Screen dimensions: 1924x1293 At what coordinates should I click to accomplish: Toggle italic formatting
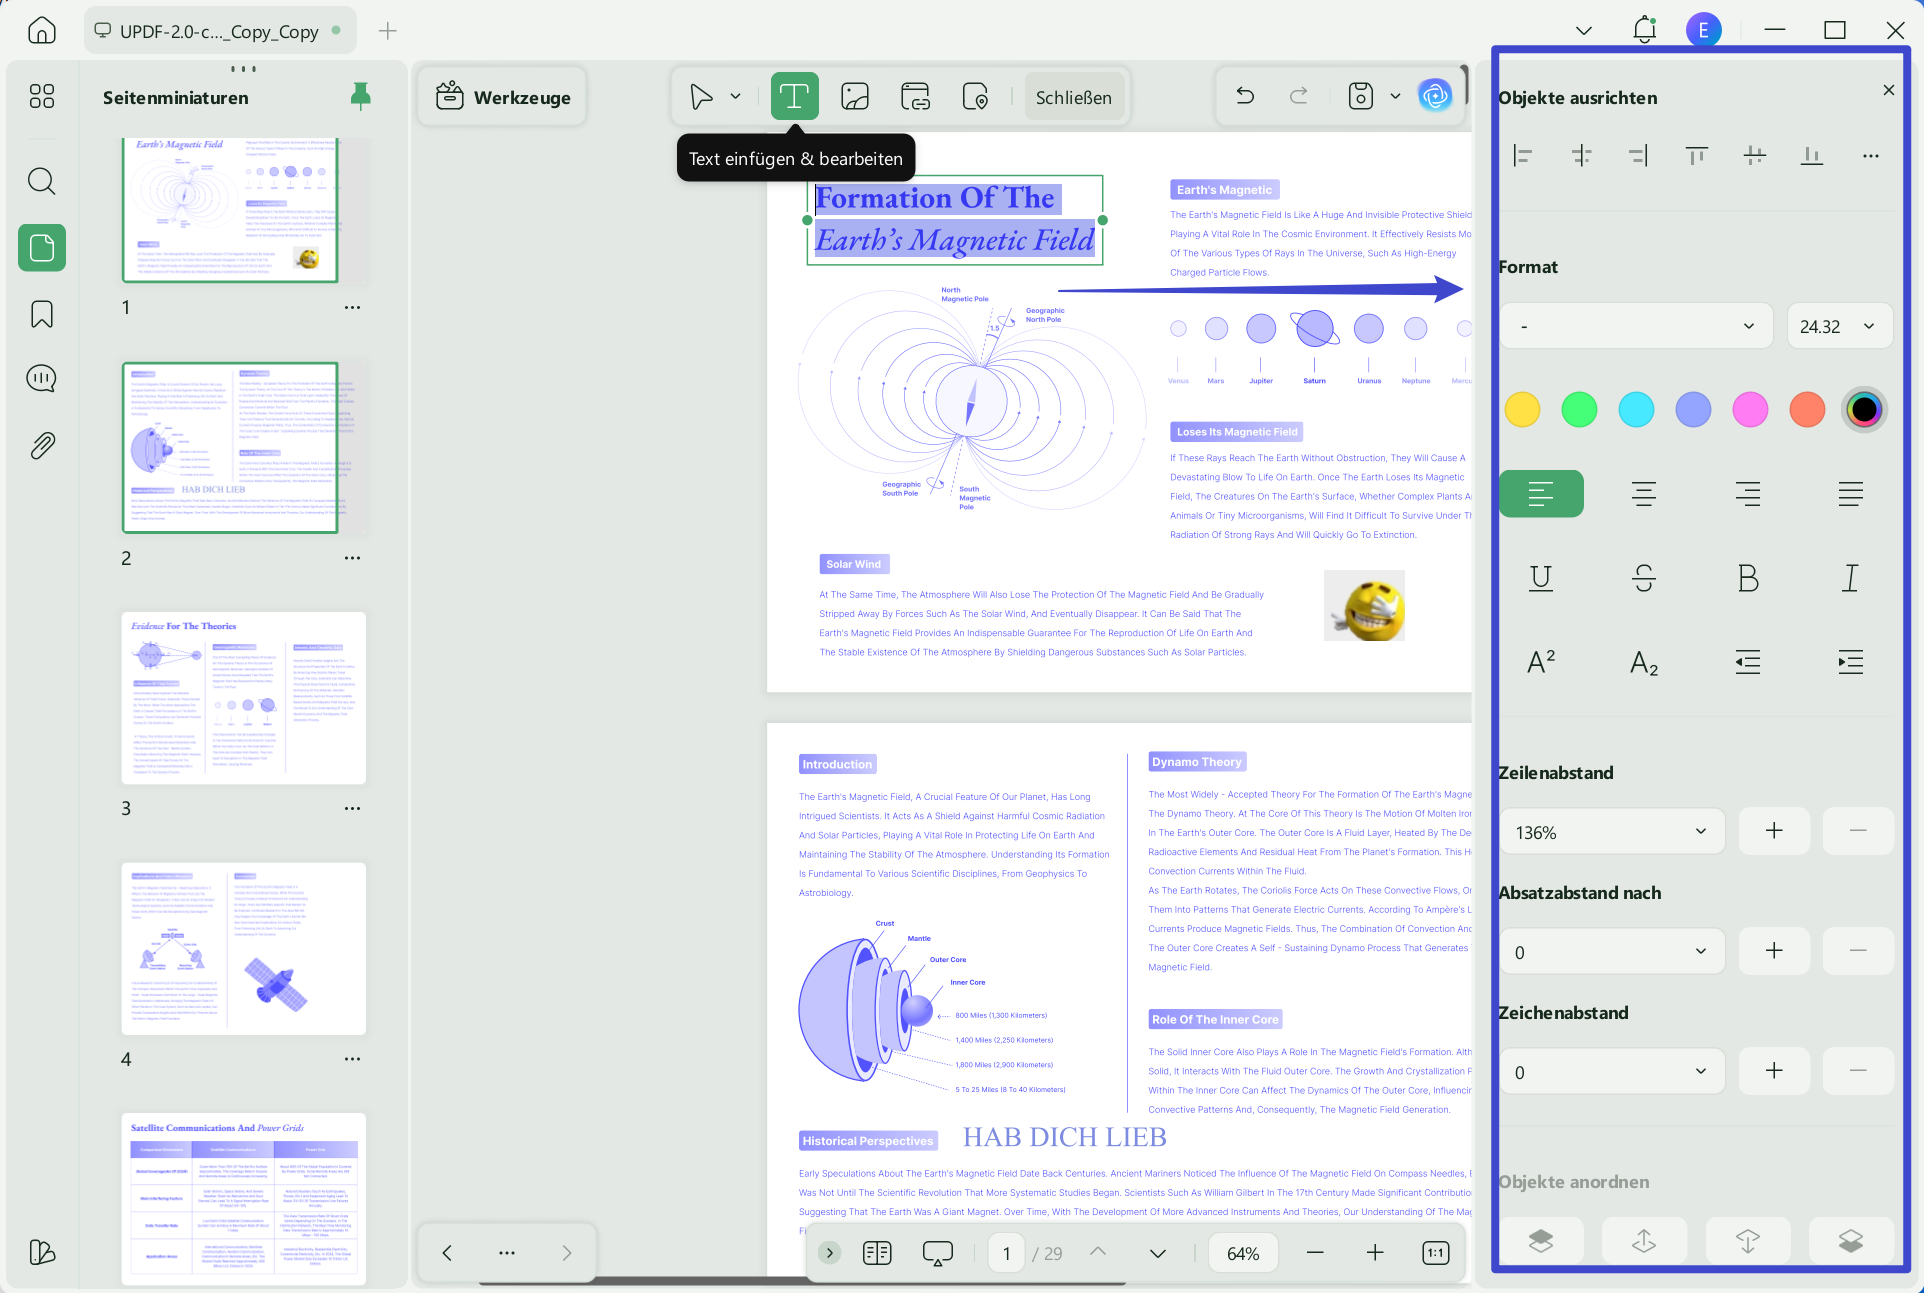(x=1849, y=578)
